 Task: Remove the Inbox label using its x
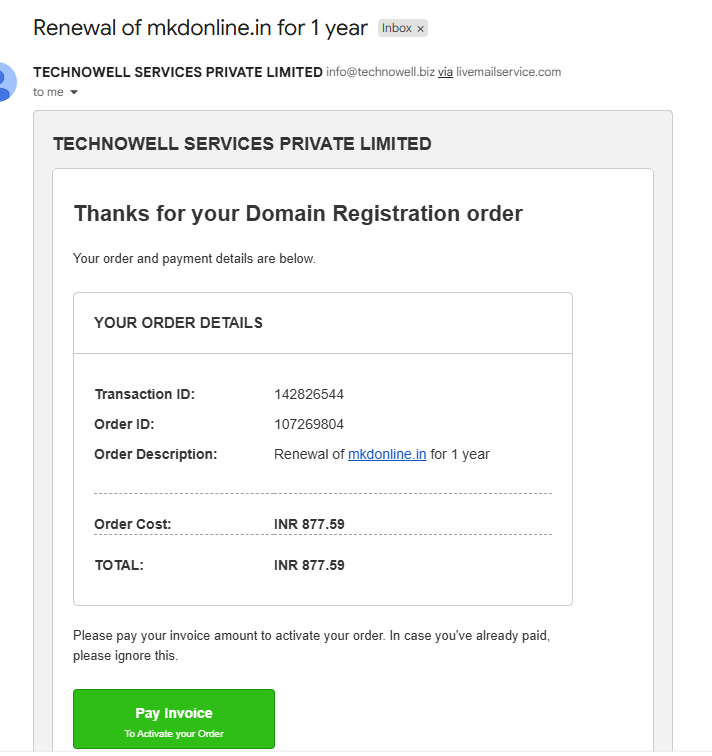tap(420, 29)
